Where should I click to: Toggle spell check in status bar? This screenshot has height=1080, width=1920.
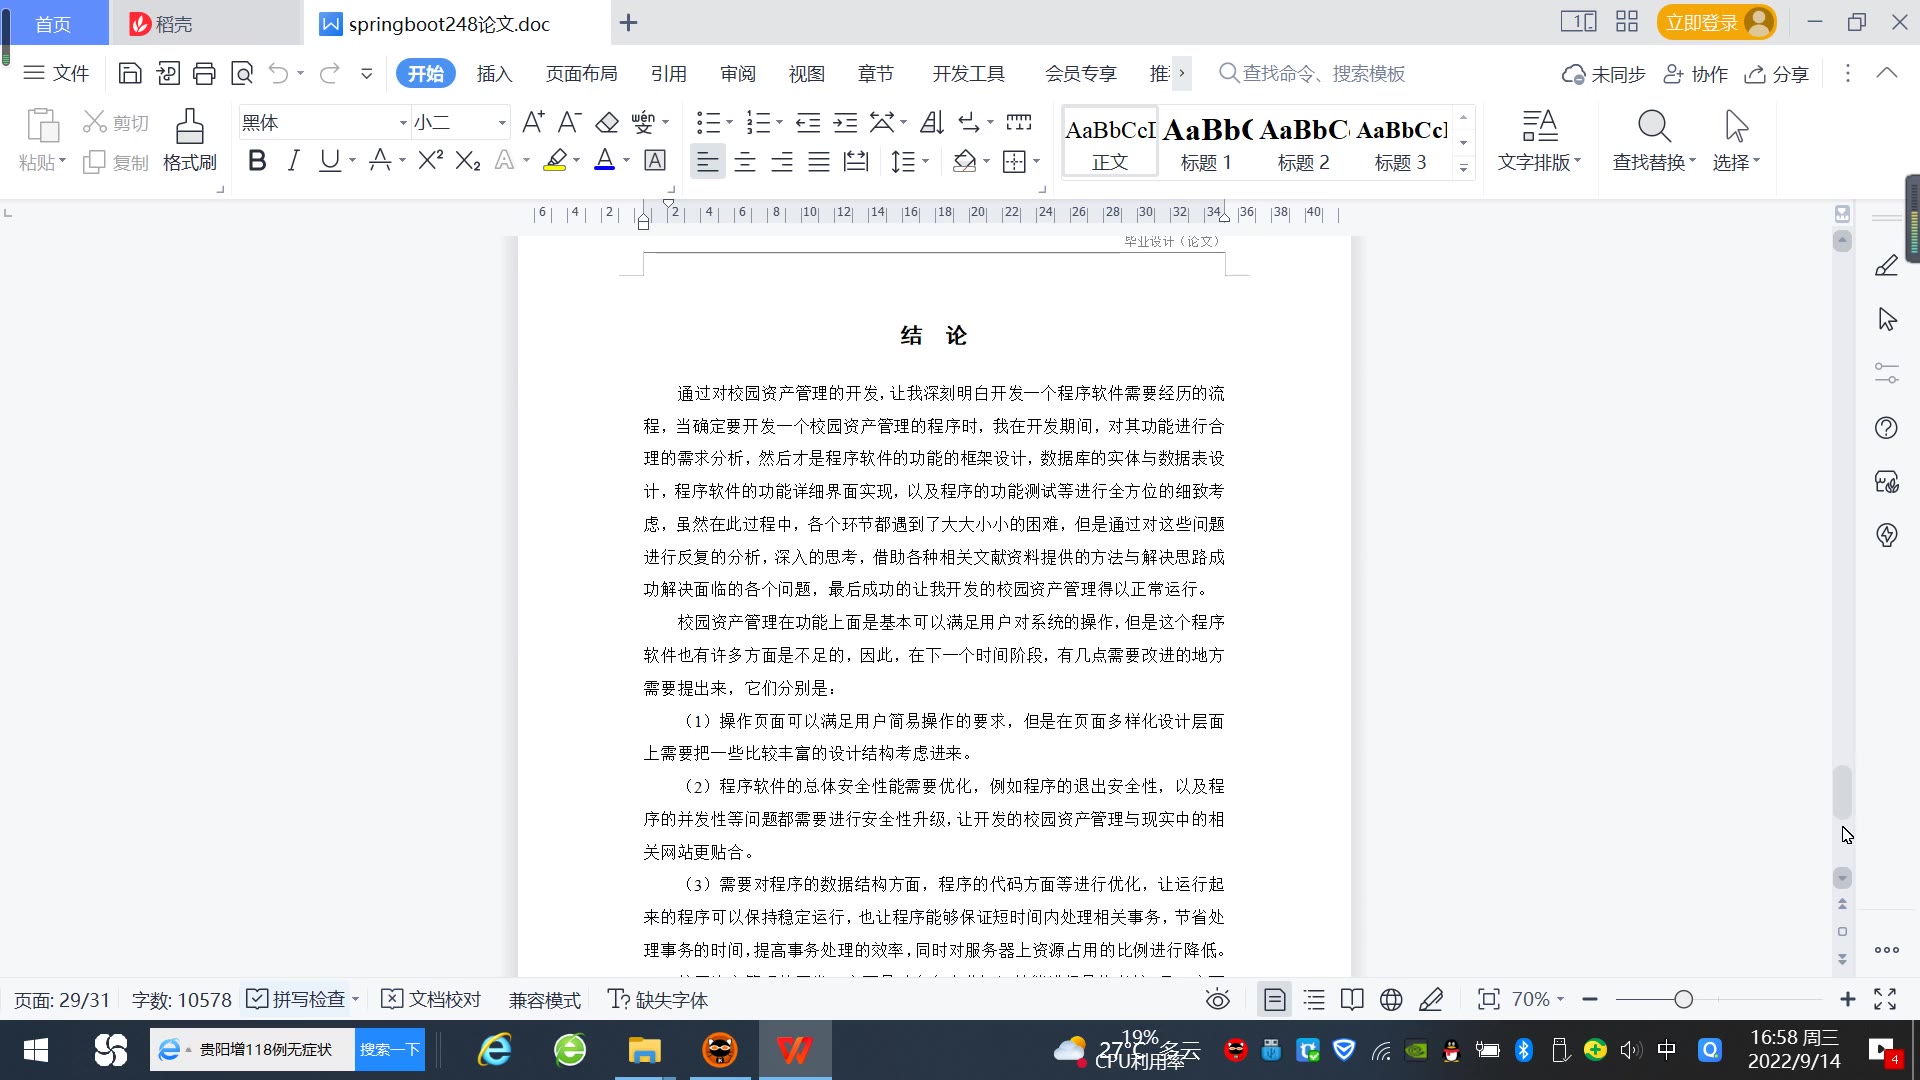[x=297, y=999]
